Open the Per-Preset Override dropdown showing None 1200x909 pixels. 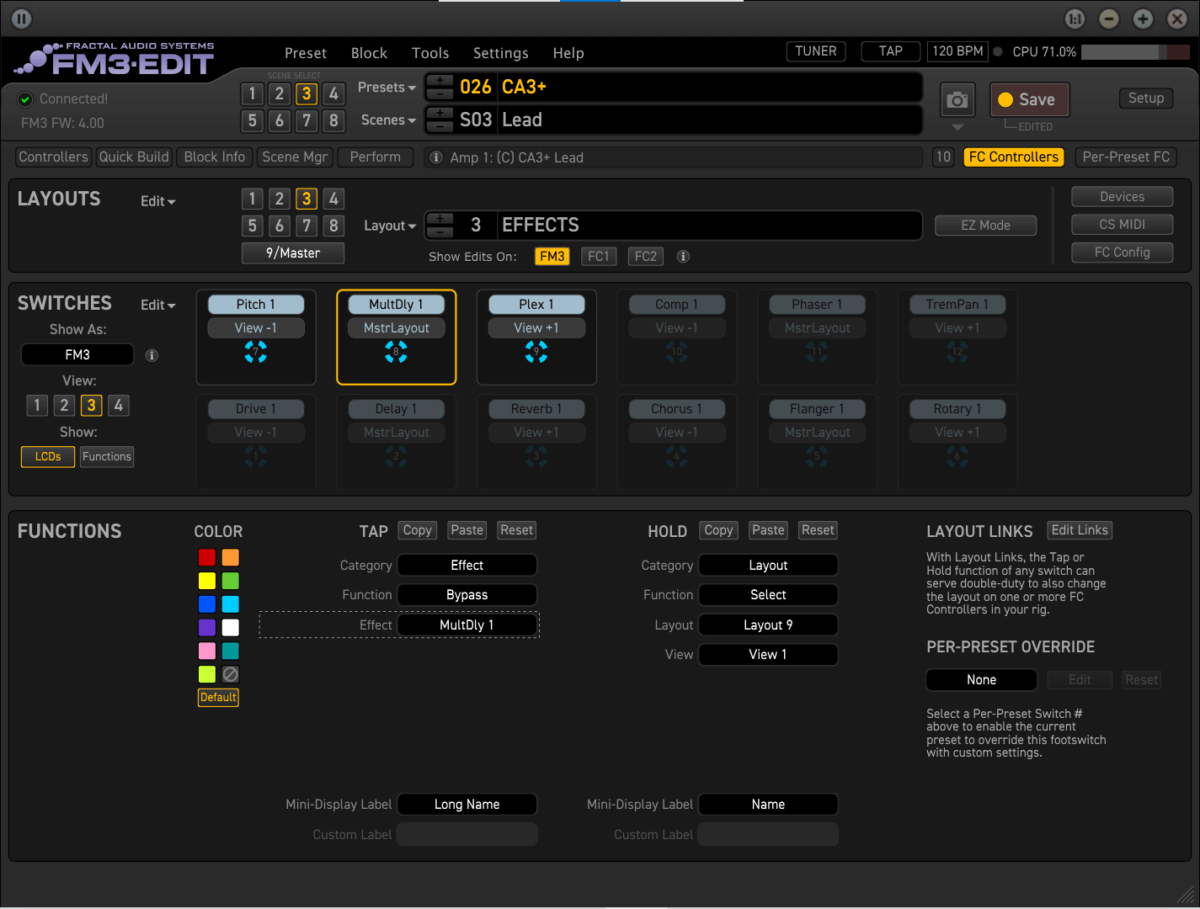pyautogui.click(x=981, y=680)
